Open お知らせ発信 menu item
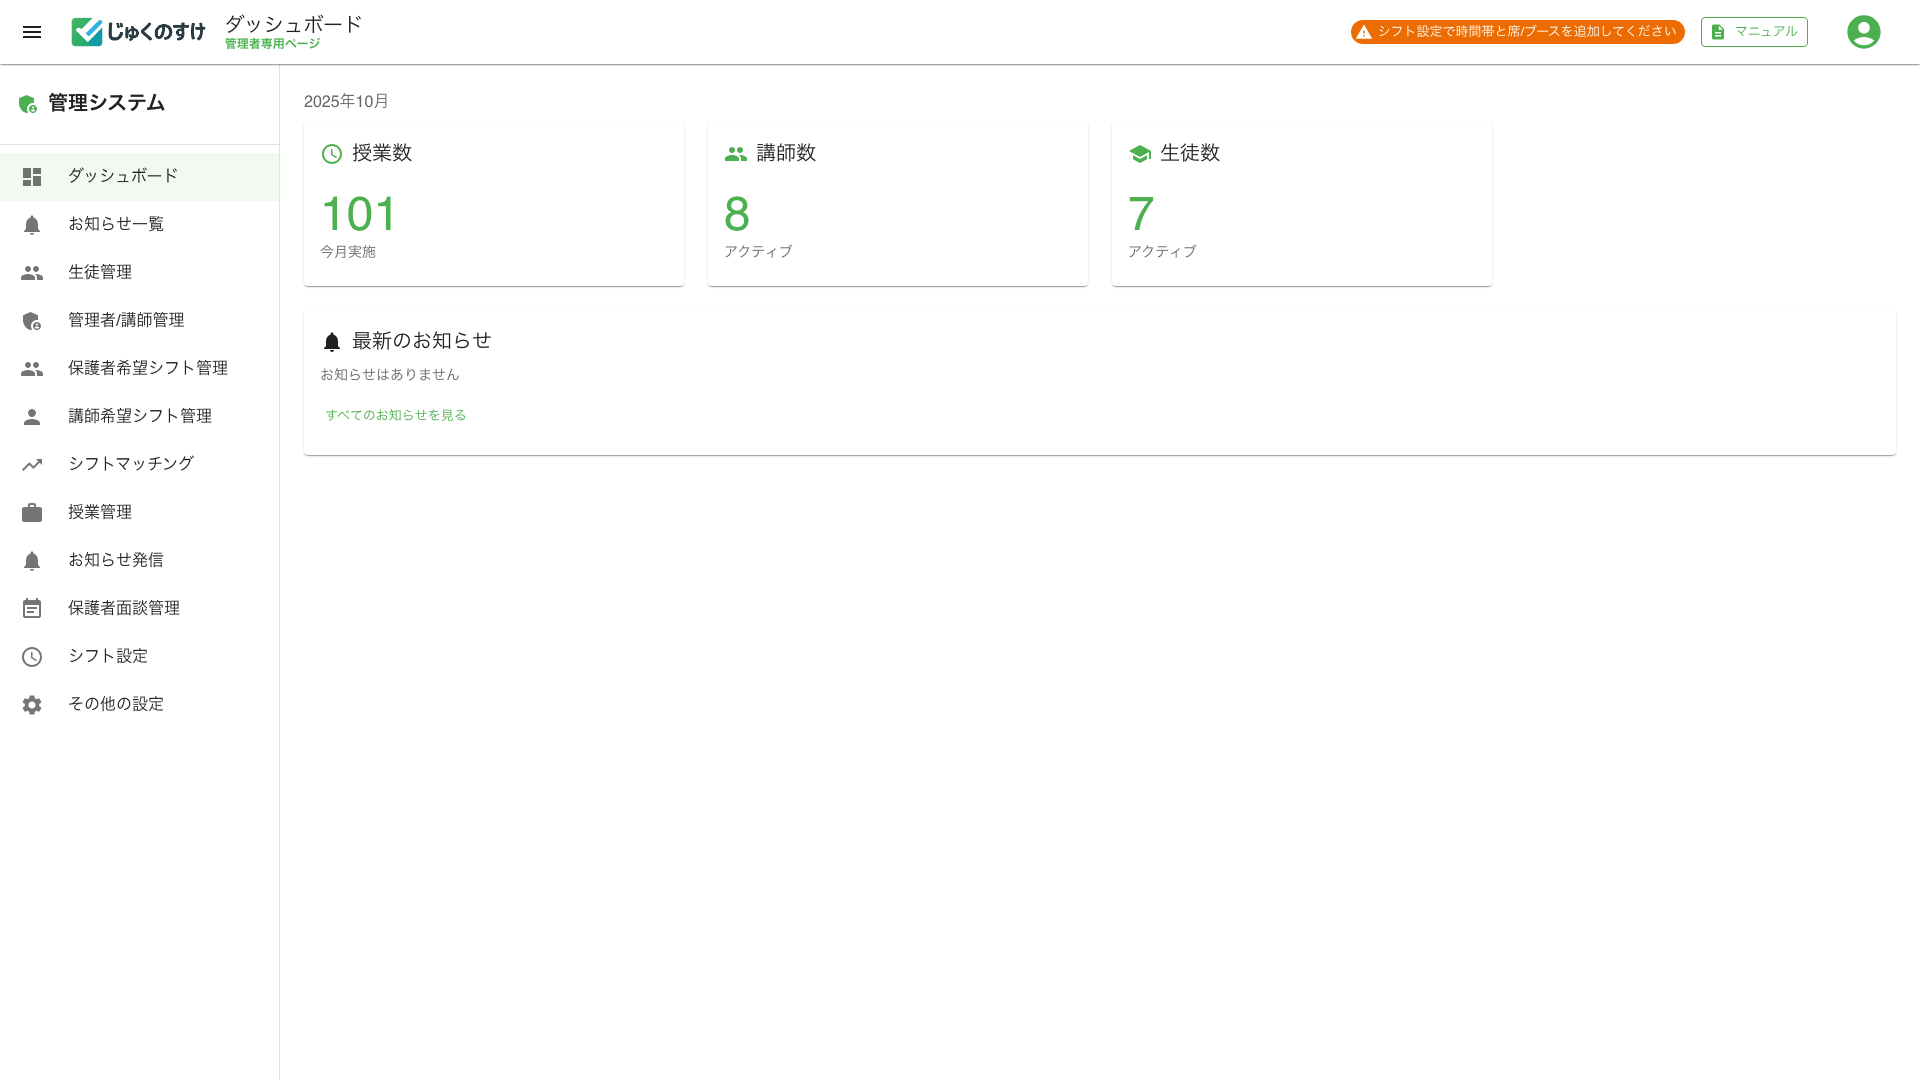The width and height of the screenshot is (1920, 1080). (116, 560)
